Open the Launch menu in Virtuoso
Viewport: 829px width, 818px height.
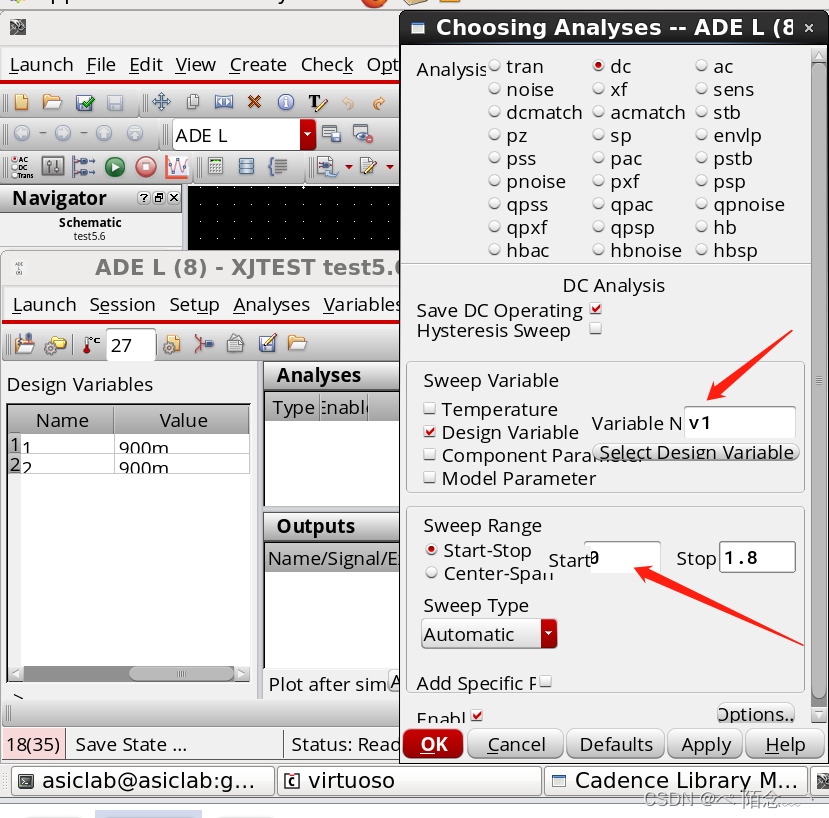[41, 65]
